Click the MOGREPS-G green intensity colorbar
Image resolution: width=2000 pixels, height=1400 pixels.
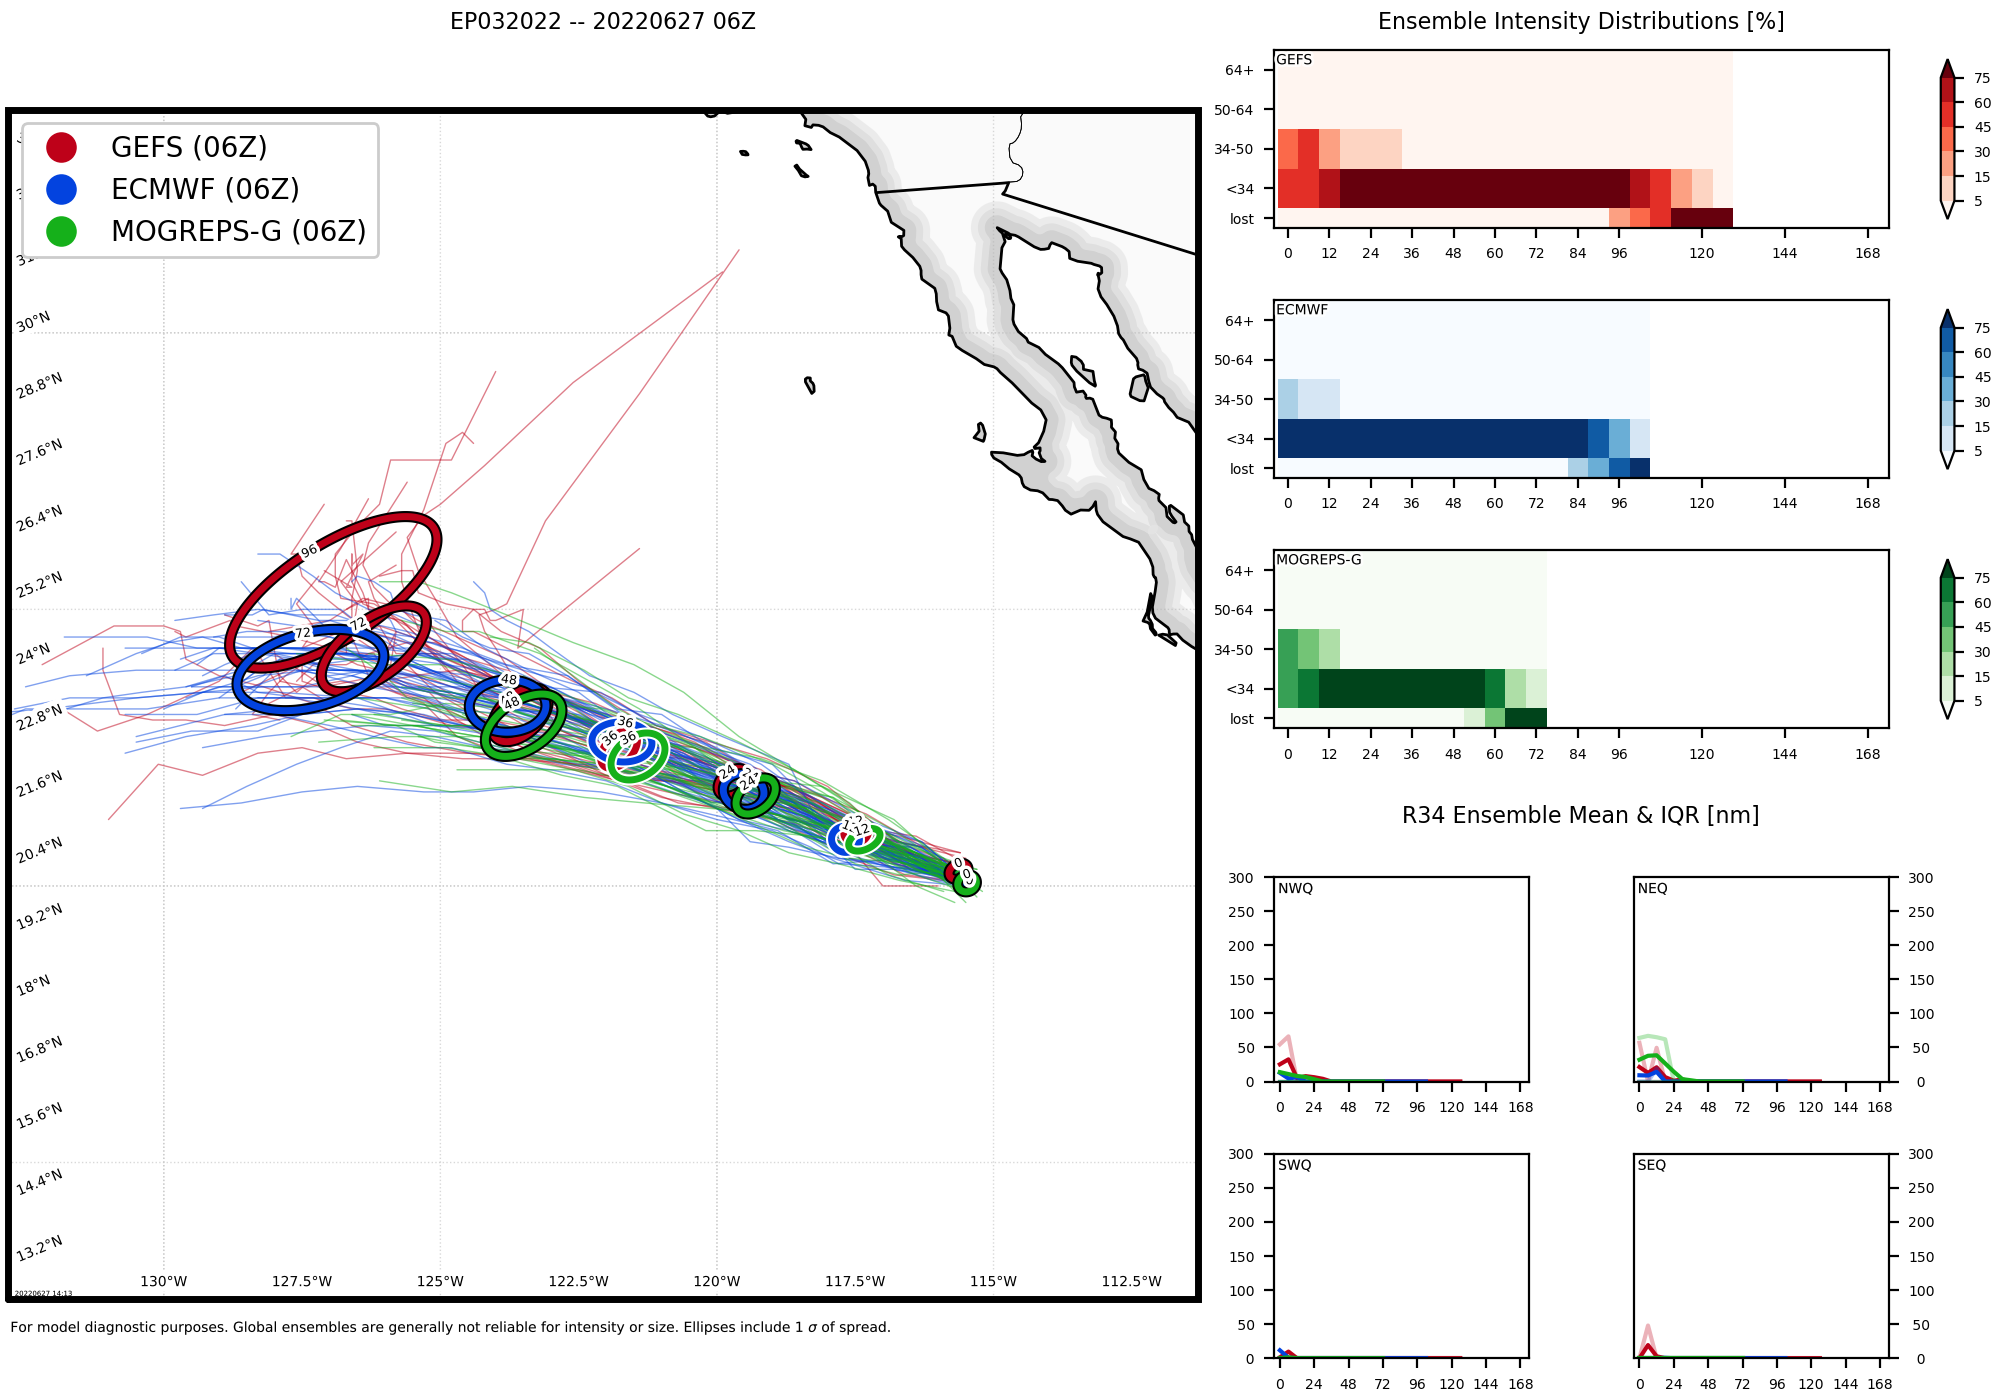1947,639
